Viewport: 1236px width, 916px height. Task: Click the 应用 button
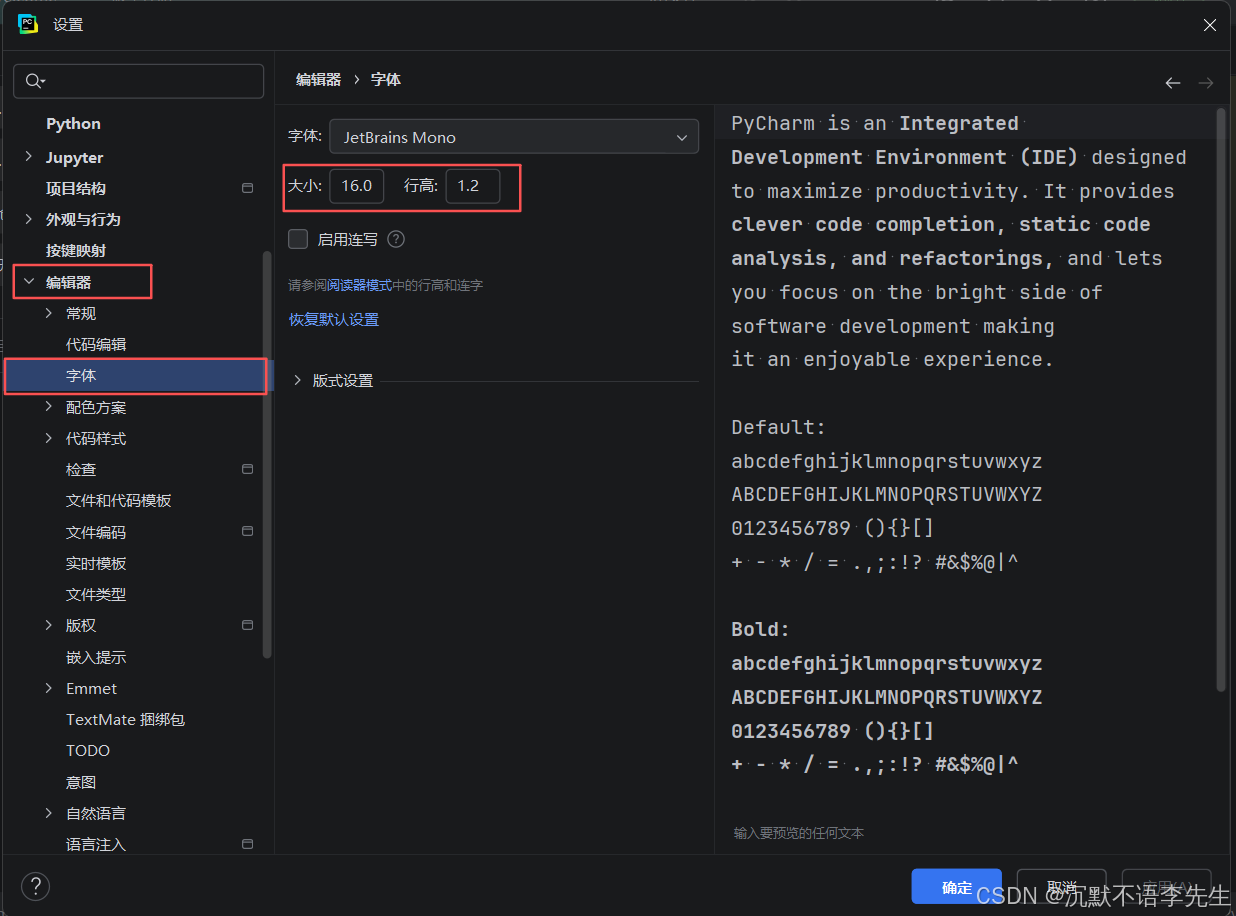click(1167, 887)
